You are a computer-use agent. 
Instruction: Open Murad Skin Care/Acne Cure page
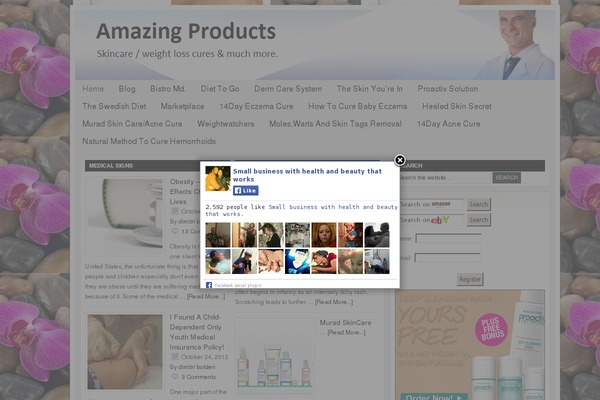point(132,124)
